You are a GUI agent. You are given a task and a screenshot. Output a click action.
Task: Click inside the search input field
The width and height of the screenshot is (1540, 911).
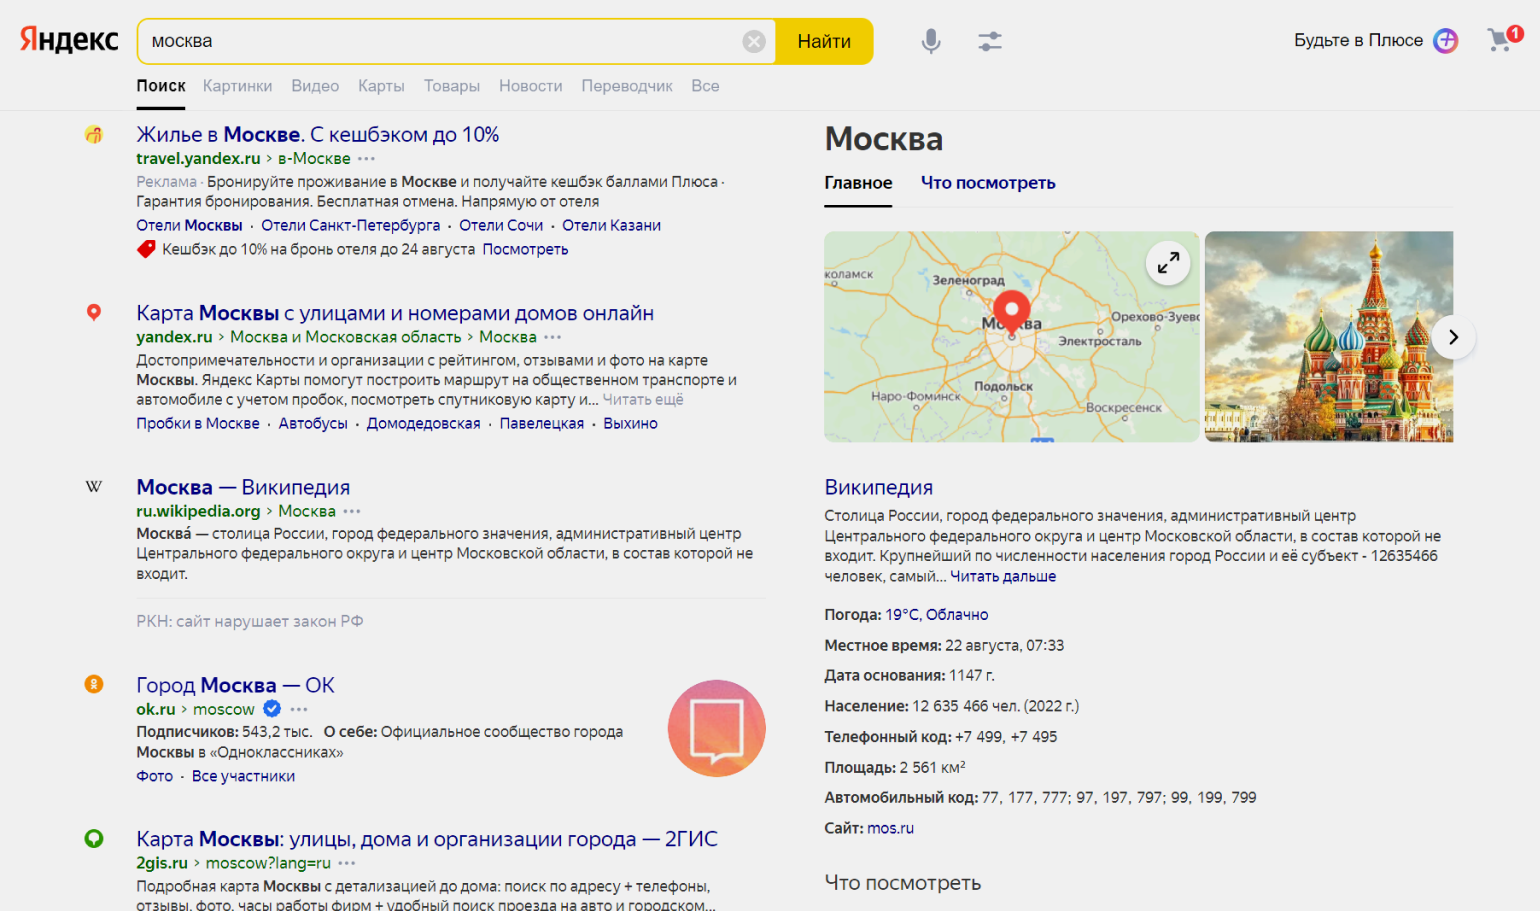click(440, 41)
